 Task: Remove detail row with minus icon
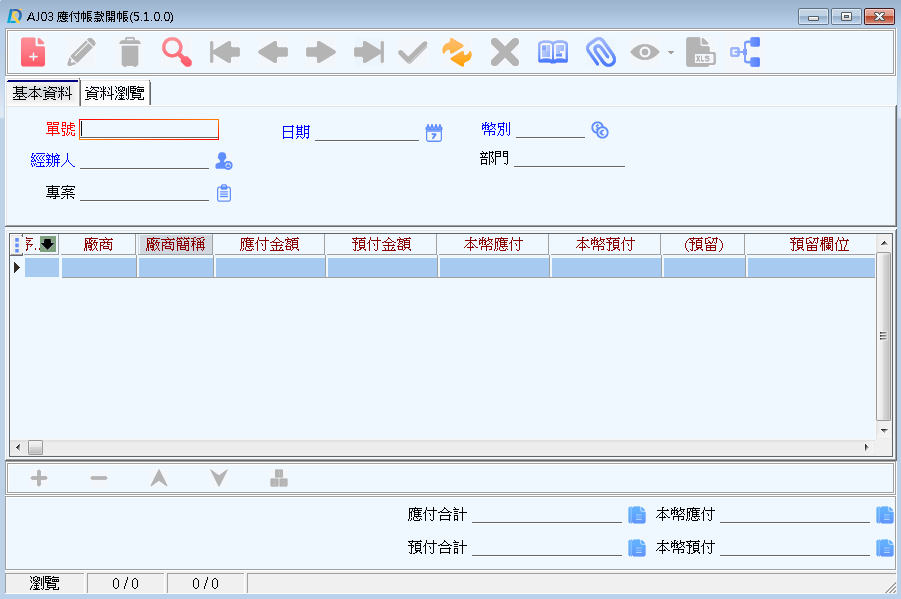point(99,478)
